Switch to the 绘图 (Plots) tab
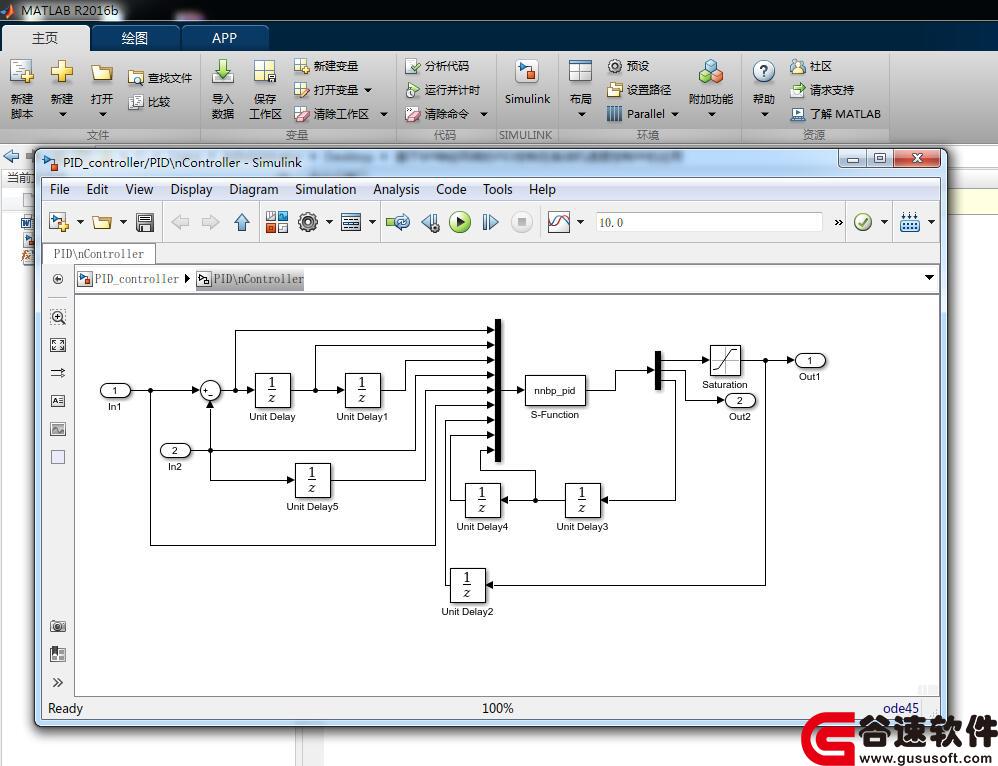 pos(134,38)
